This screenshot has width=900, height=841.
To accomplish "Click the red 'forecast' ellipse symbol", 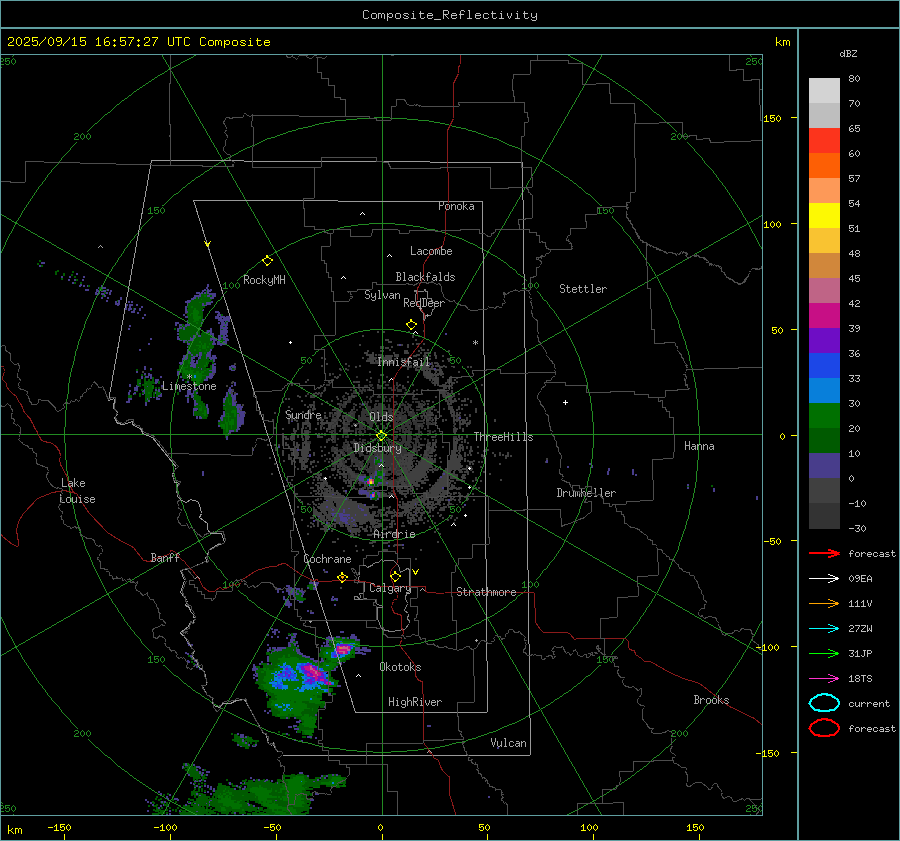I will pyautogui.click(x=824, y=728).
